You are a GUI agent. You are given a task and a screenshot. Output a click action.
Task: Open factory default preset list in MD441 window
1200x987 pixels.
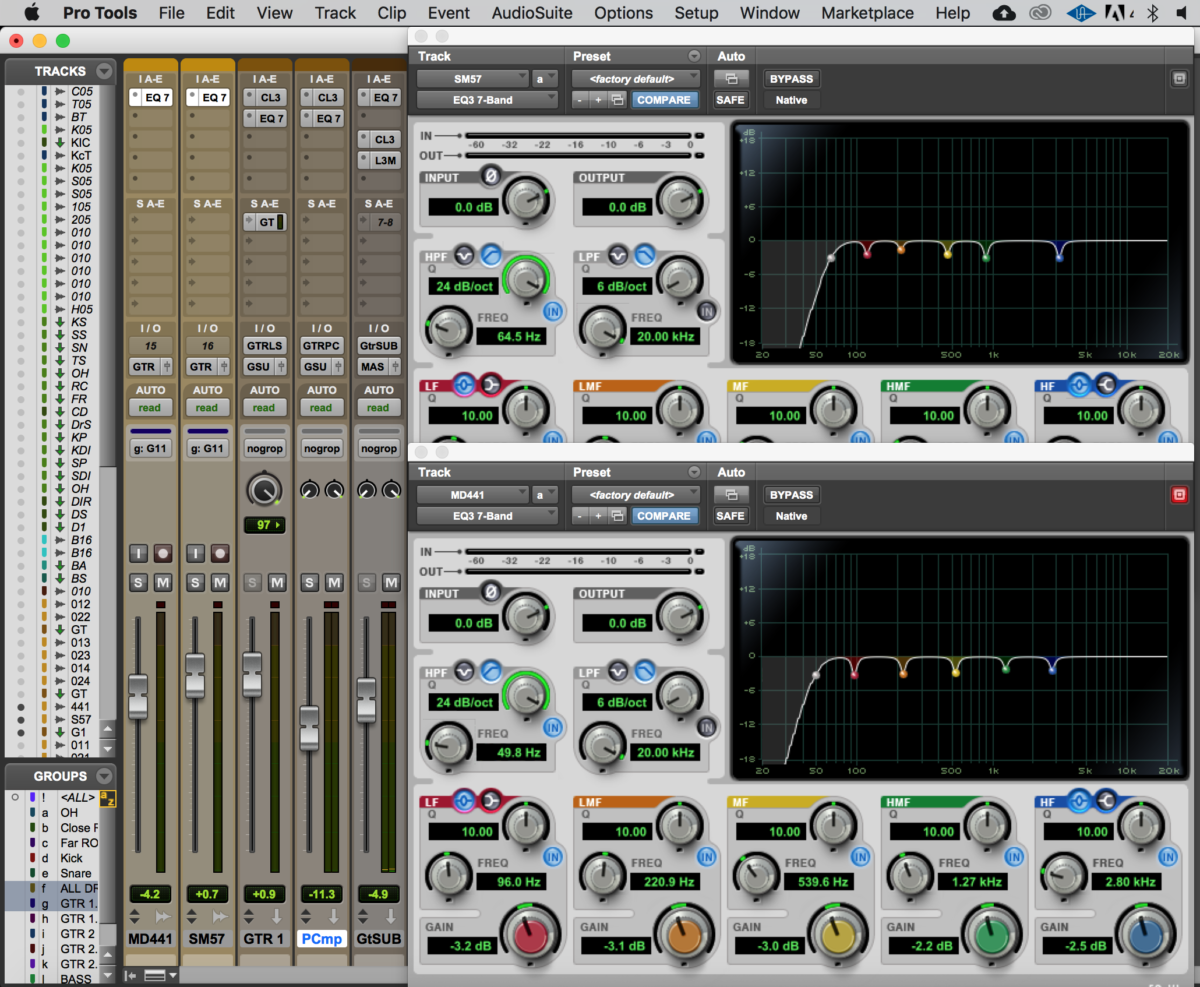[637, 495]
